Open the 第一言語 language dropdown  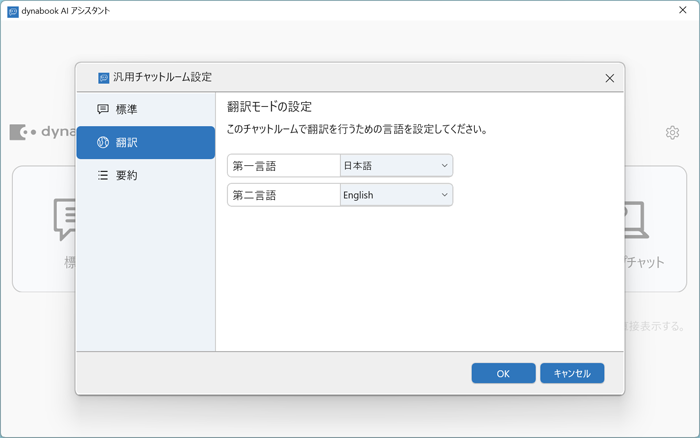coord(396,166)
